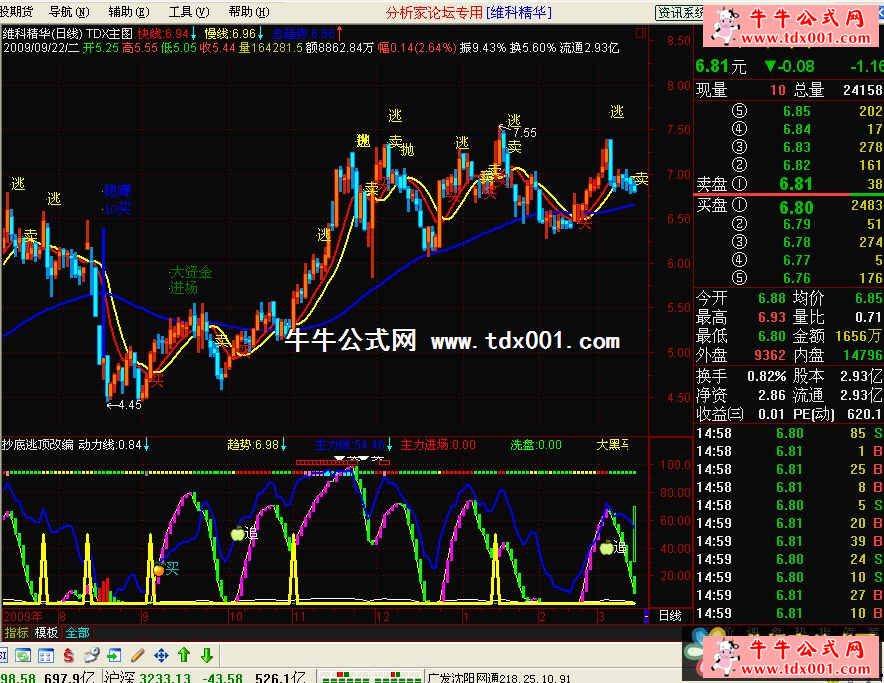The height and width of the screenshot is (683, 884).
Task: Open the 期货 menu
Action: tap(17, 11)
